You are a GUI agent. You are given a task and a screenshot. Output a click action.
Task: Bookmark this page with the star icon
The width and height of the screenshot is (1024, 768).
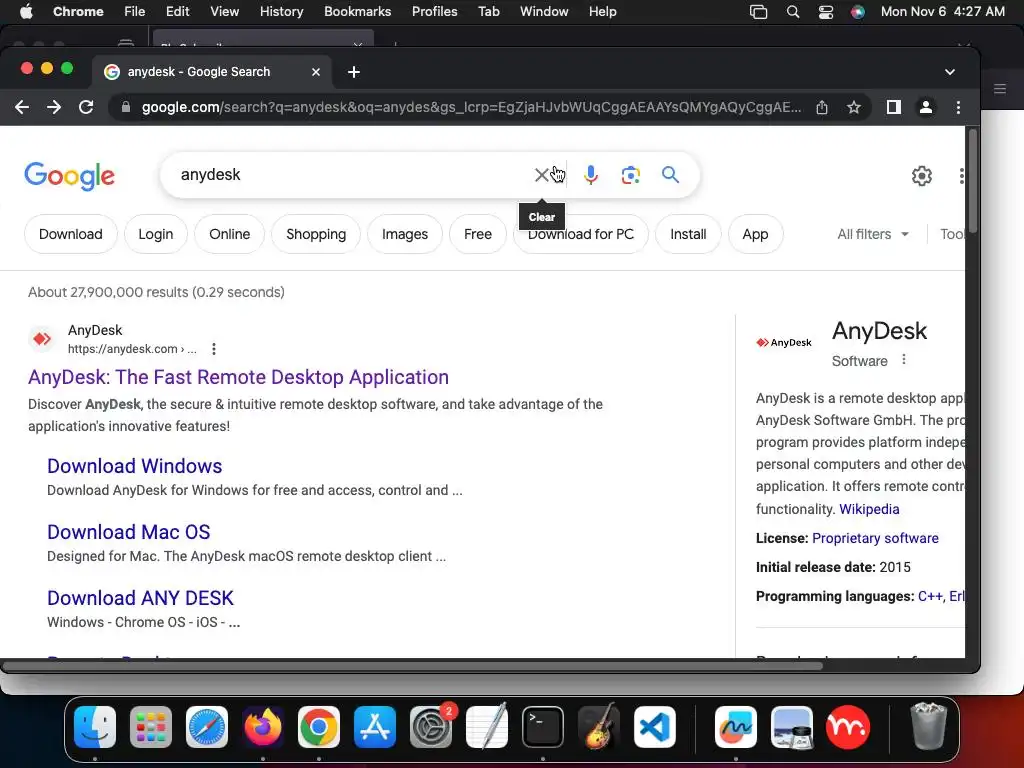tap(854, 107)
